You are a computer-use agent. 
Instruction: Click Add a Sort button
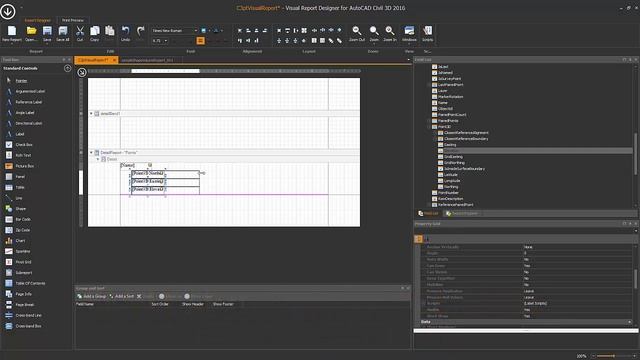click(121, 296)
